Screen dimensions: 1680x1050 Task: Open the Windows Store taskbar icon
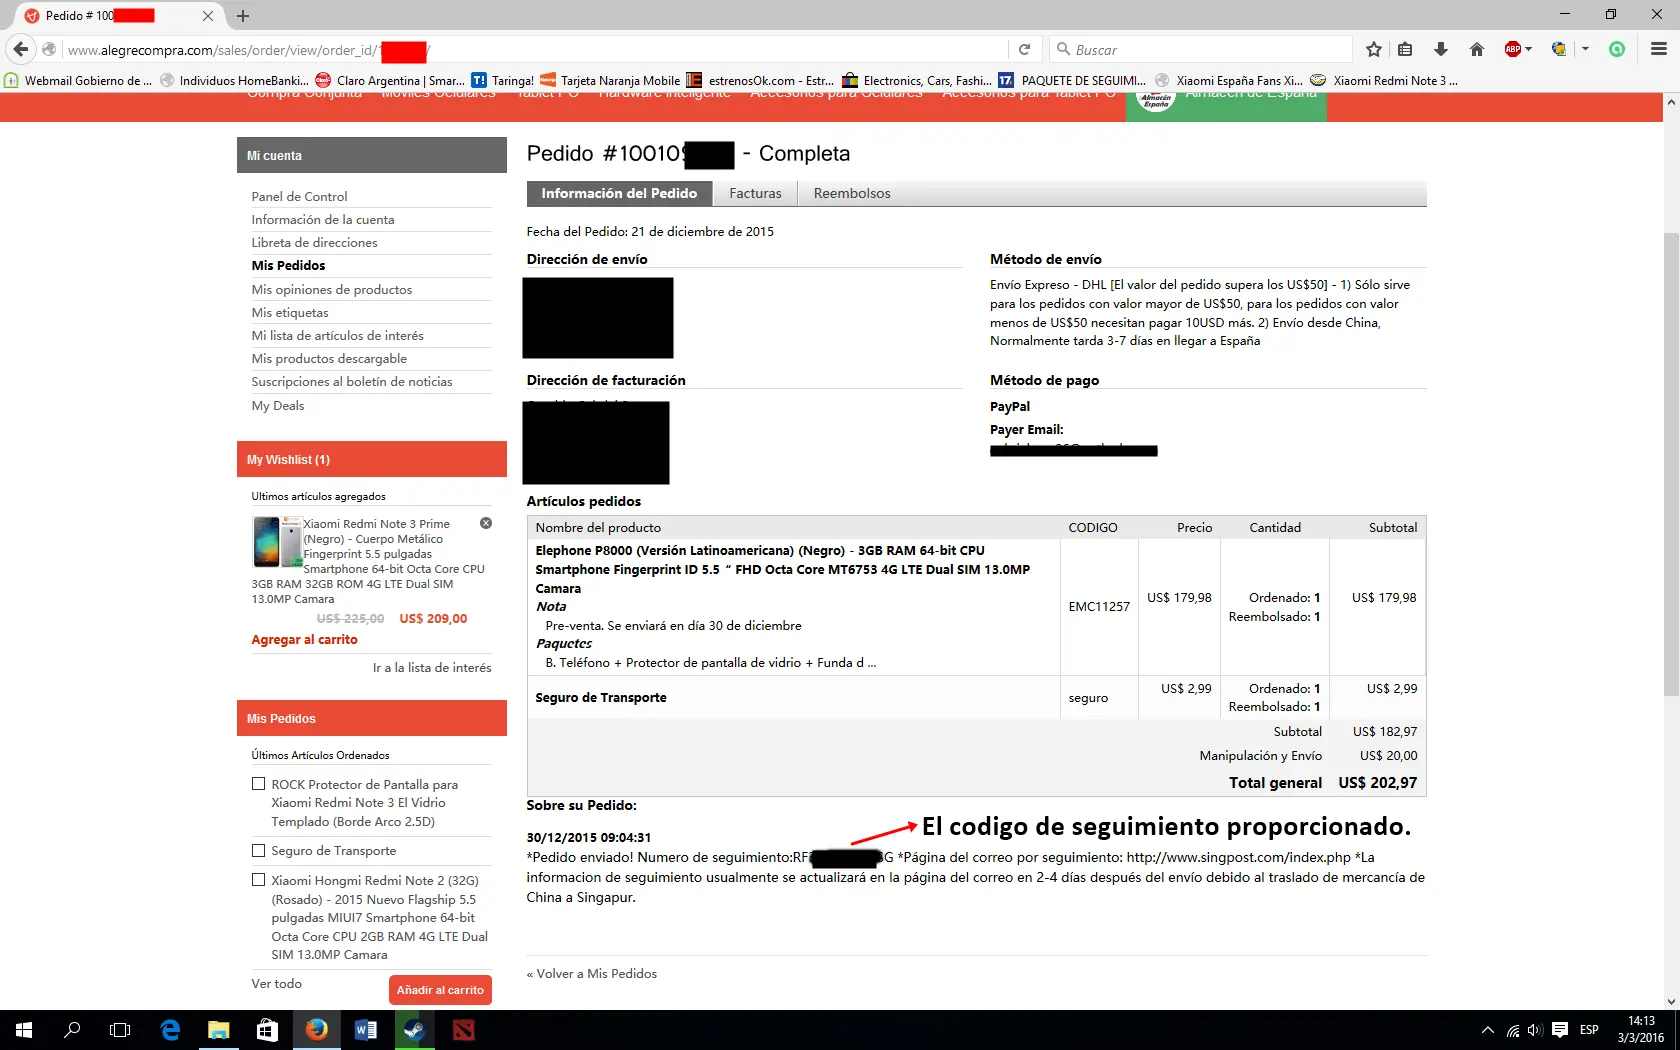pyautogui.click(x=267, y=1030)
